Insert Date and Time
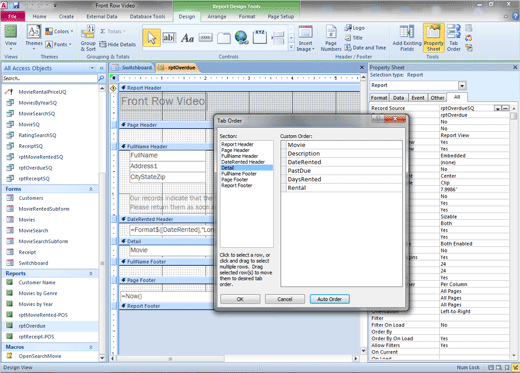Viewport: 520px width, 373px height. point(365,48)
